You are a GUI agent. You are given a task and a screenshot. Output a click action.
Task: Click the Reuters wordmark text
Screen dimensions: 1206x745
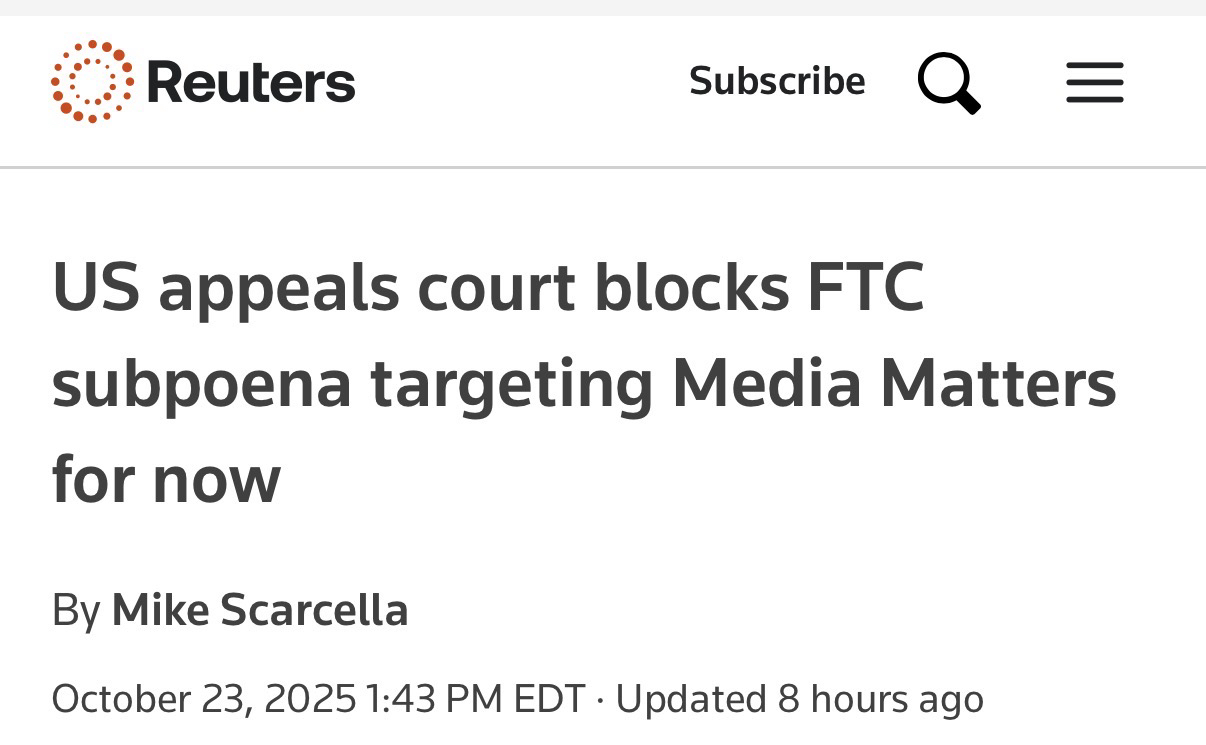point(251,82)
